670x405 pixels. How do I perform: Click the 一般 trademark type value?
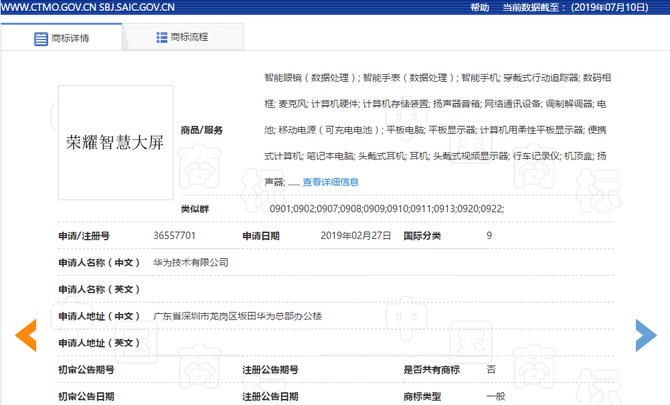(496, 397)
